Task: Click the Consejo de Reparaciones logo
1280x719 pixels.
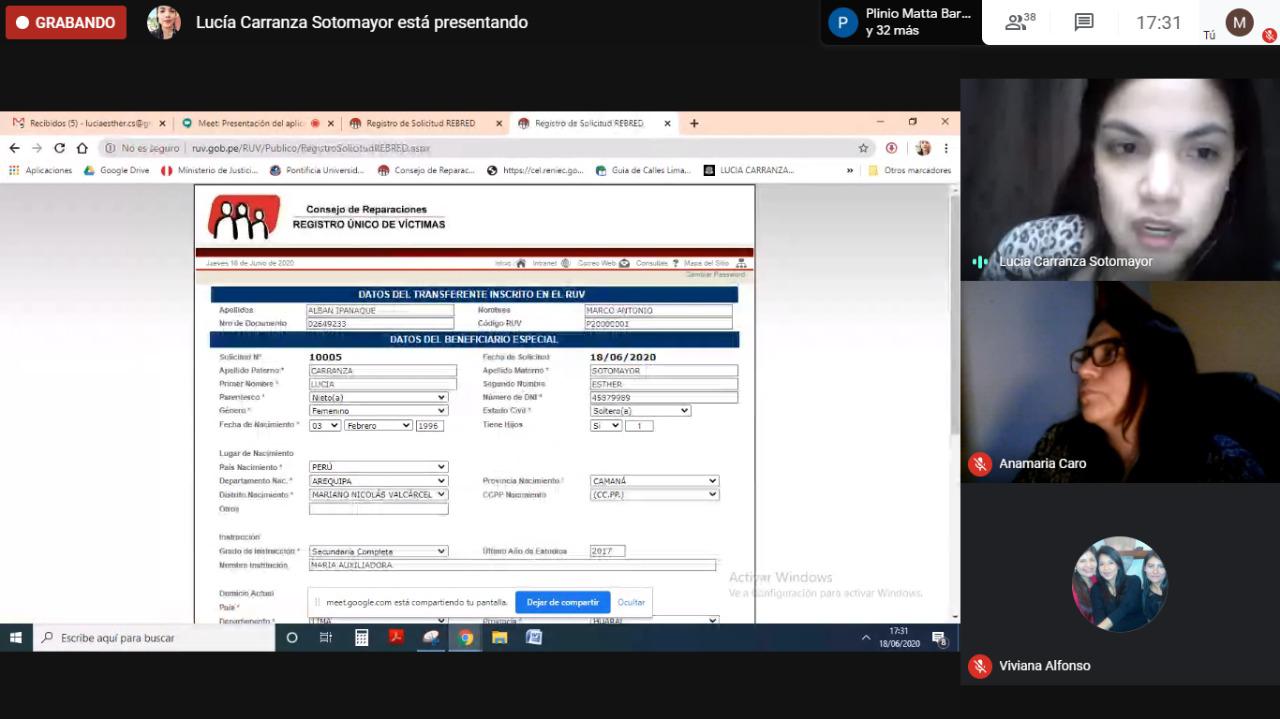Action: pyautogui.click(x=244, y=217)
